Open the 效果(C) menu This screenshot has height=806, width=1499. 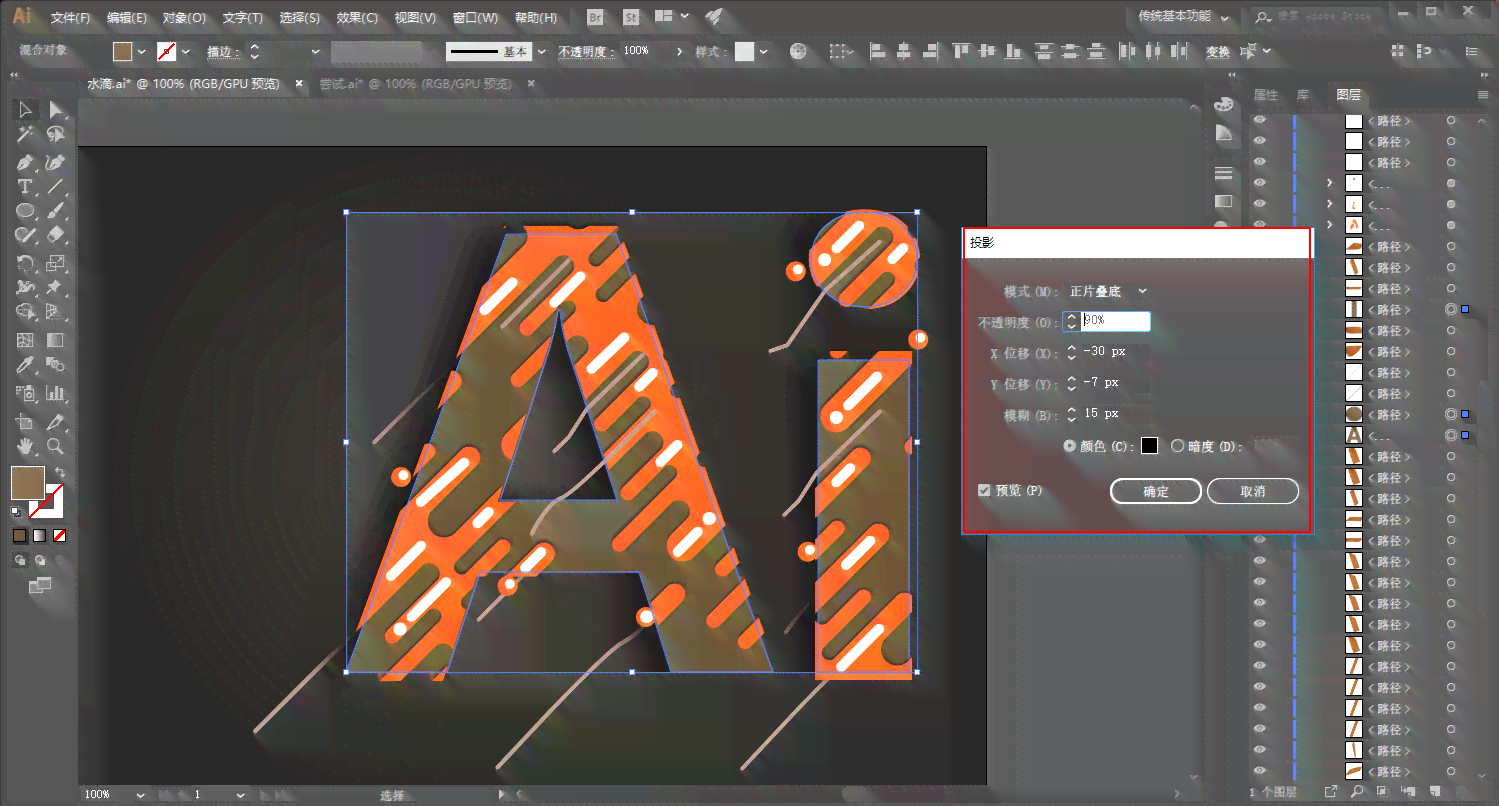(357, 18)
